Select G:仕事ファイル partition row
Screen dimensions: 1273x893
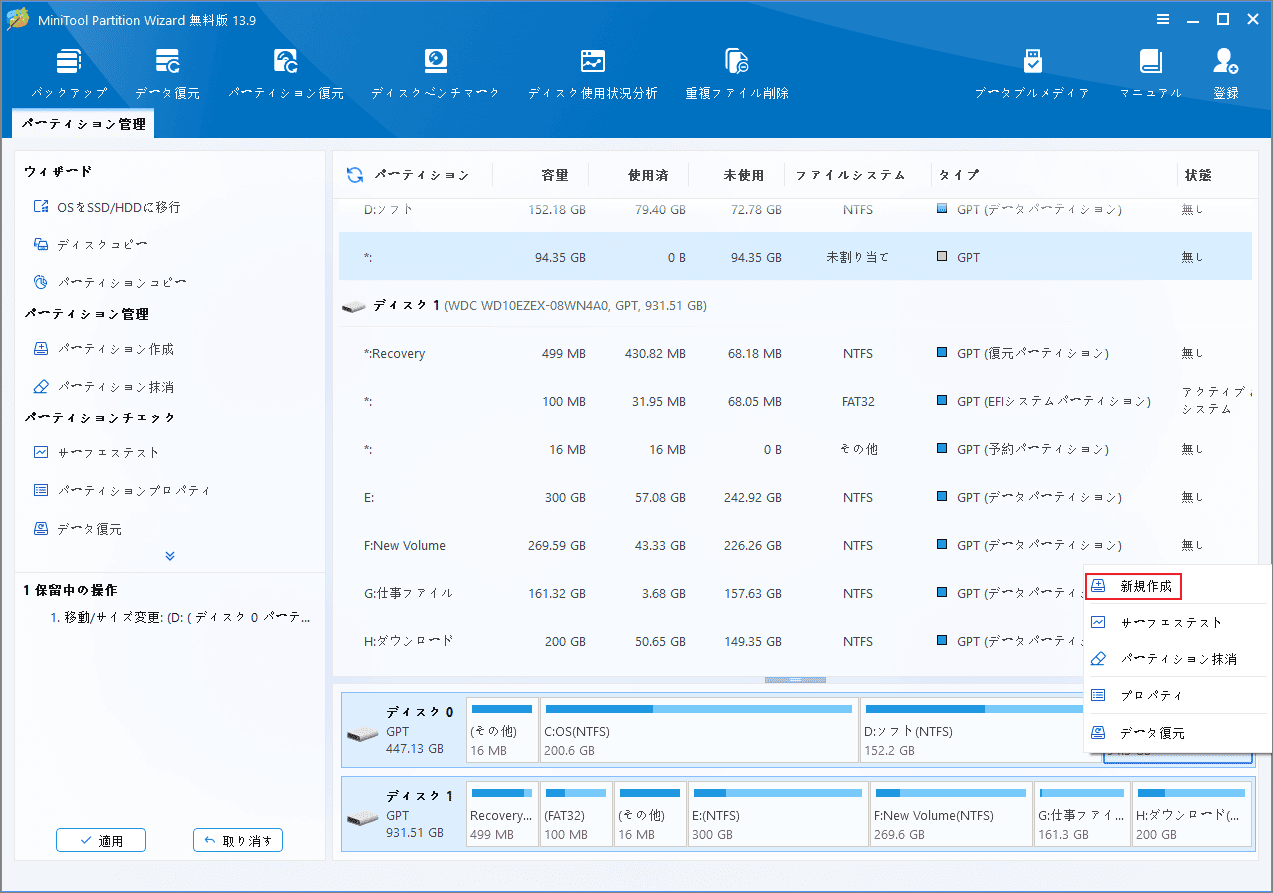click(x=712, y=593)
